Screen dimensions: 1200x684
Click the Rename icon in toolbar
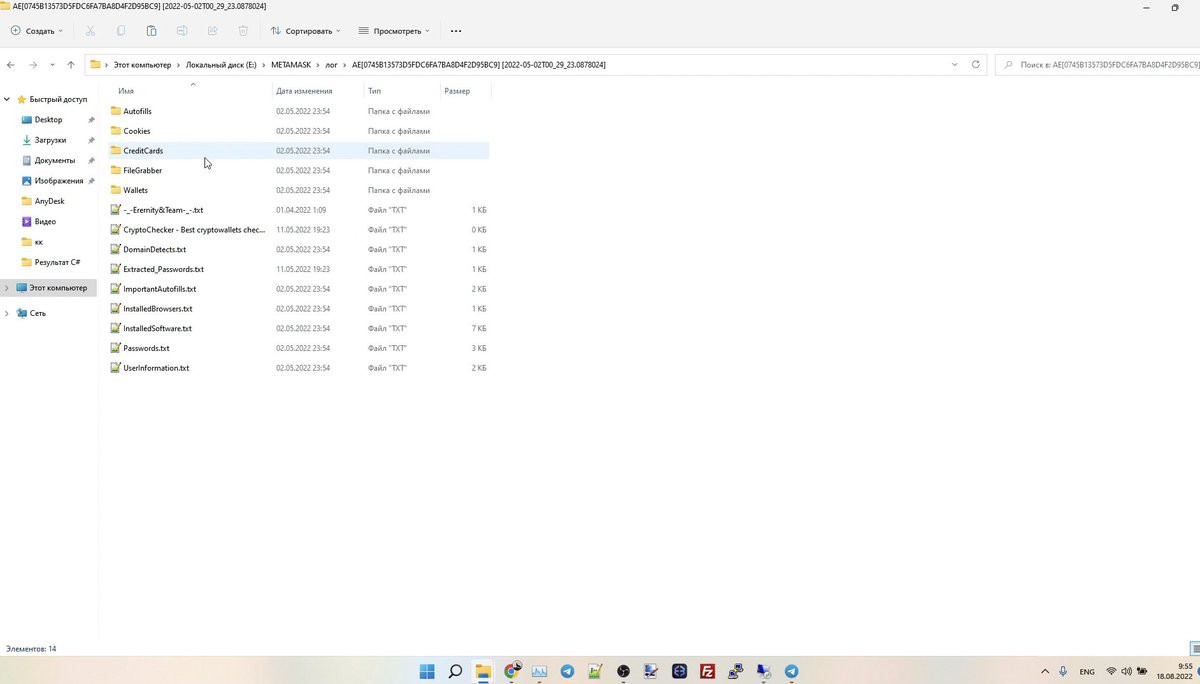pos(182,31)
